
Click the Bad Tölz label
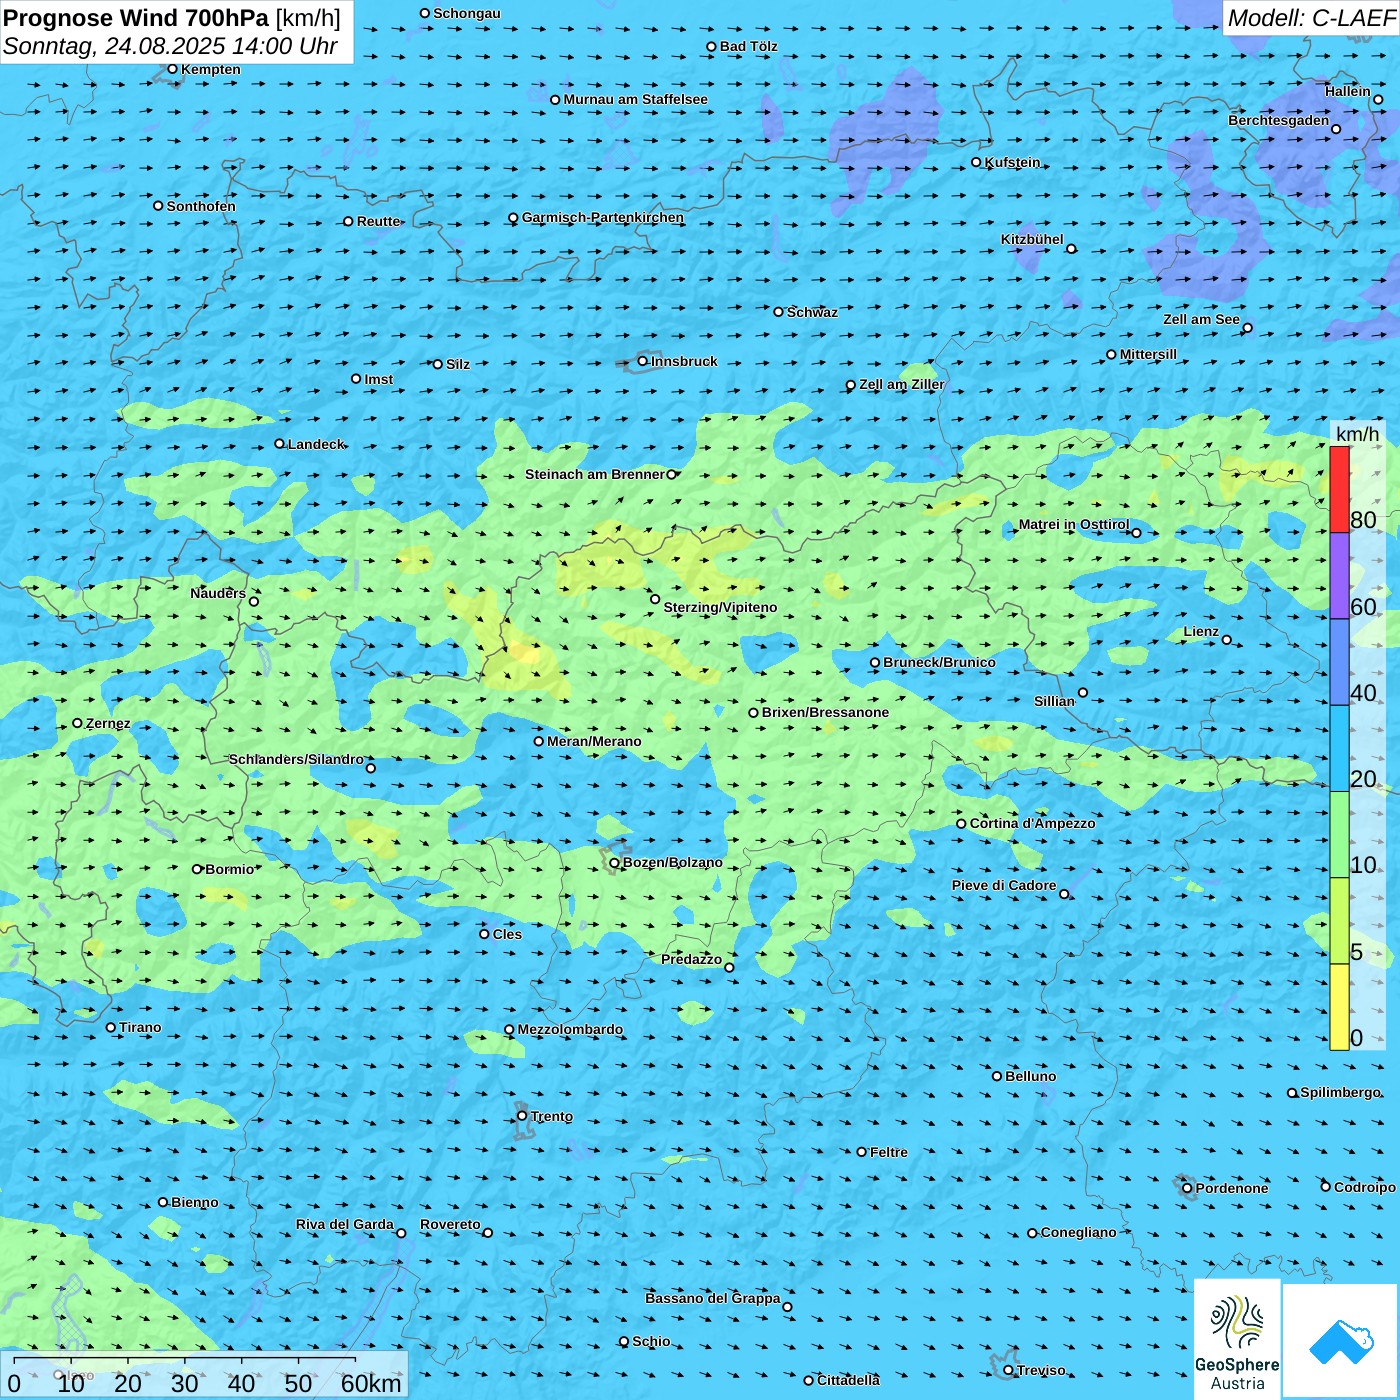tap(748, 46)
